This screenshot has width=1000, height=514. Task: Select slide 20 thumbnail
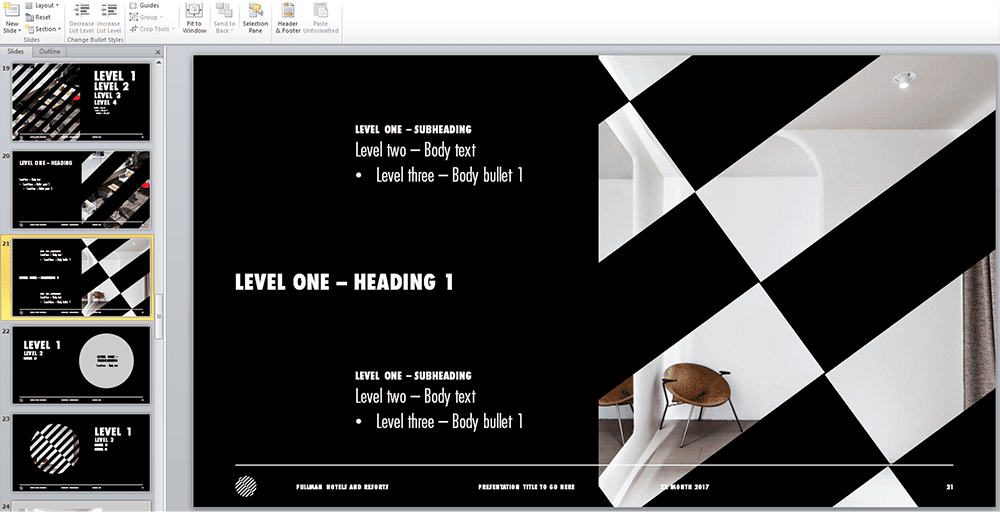(82, 190)
